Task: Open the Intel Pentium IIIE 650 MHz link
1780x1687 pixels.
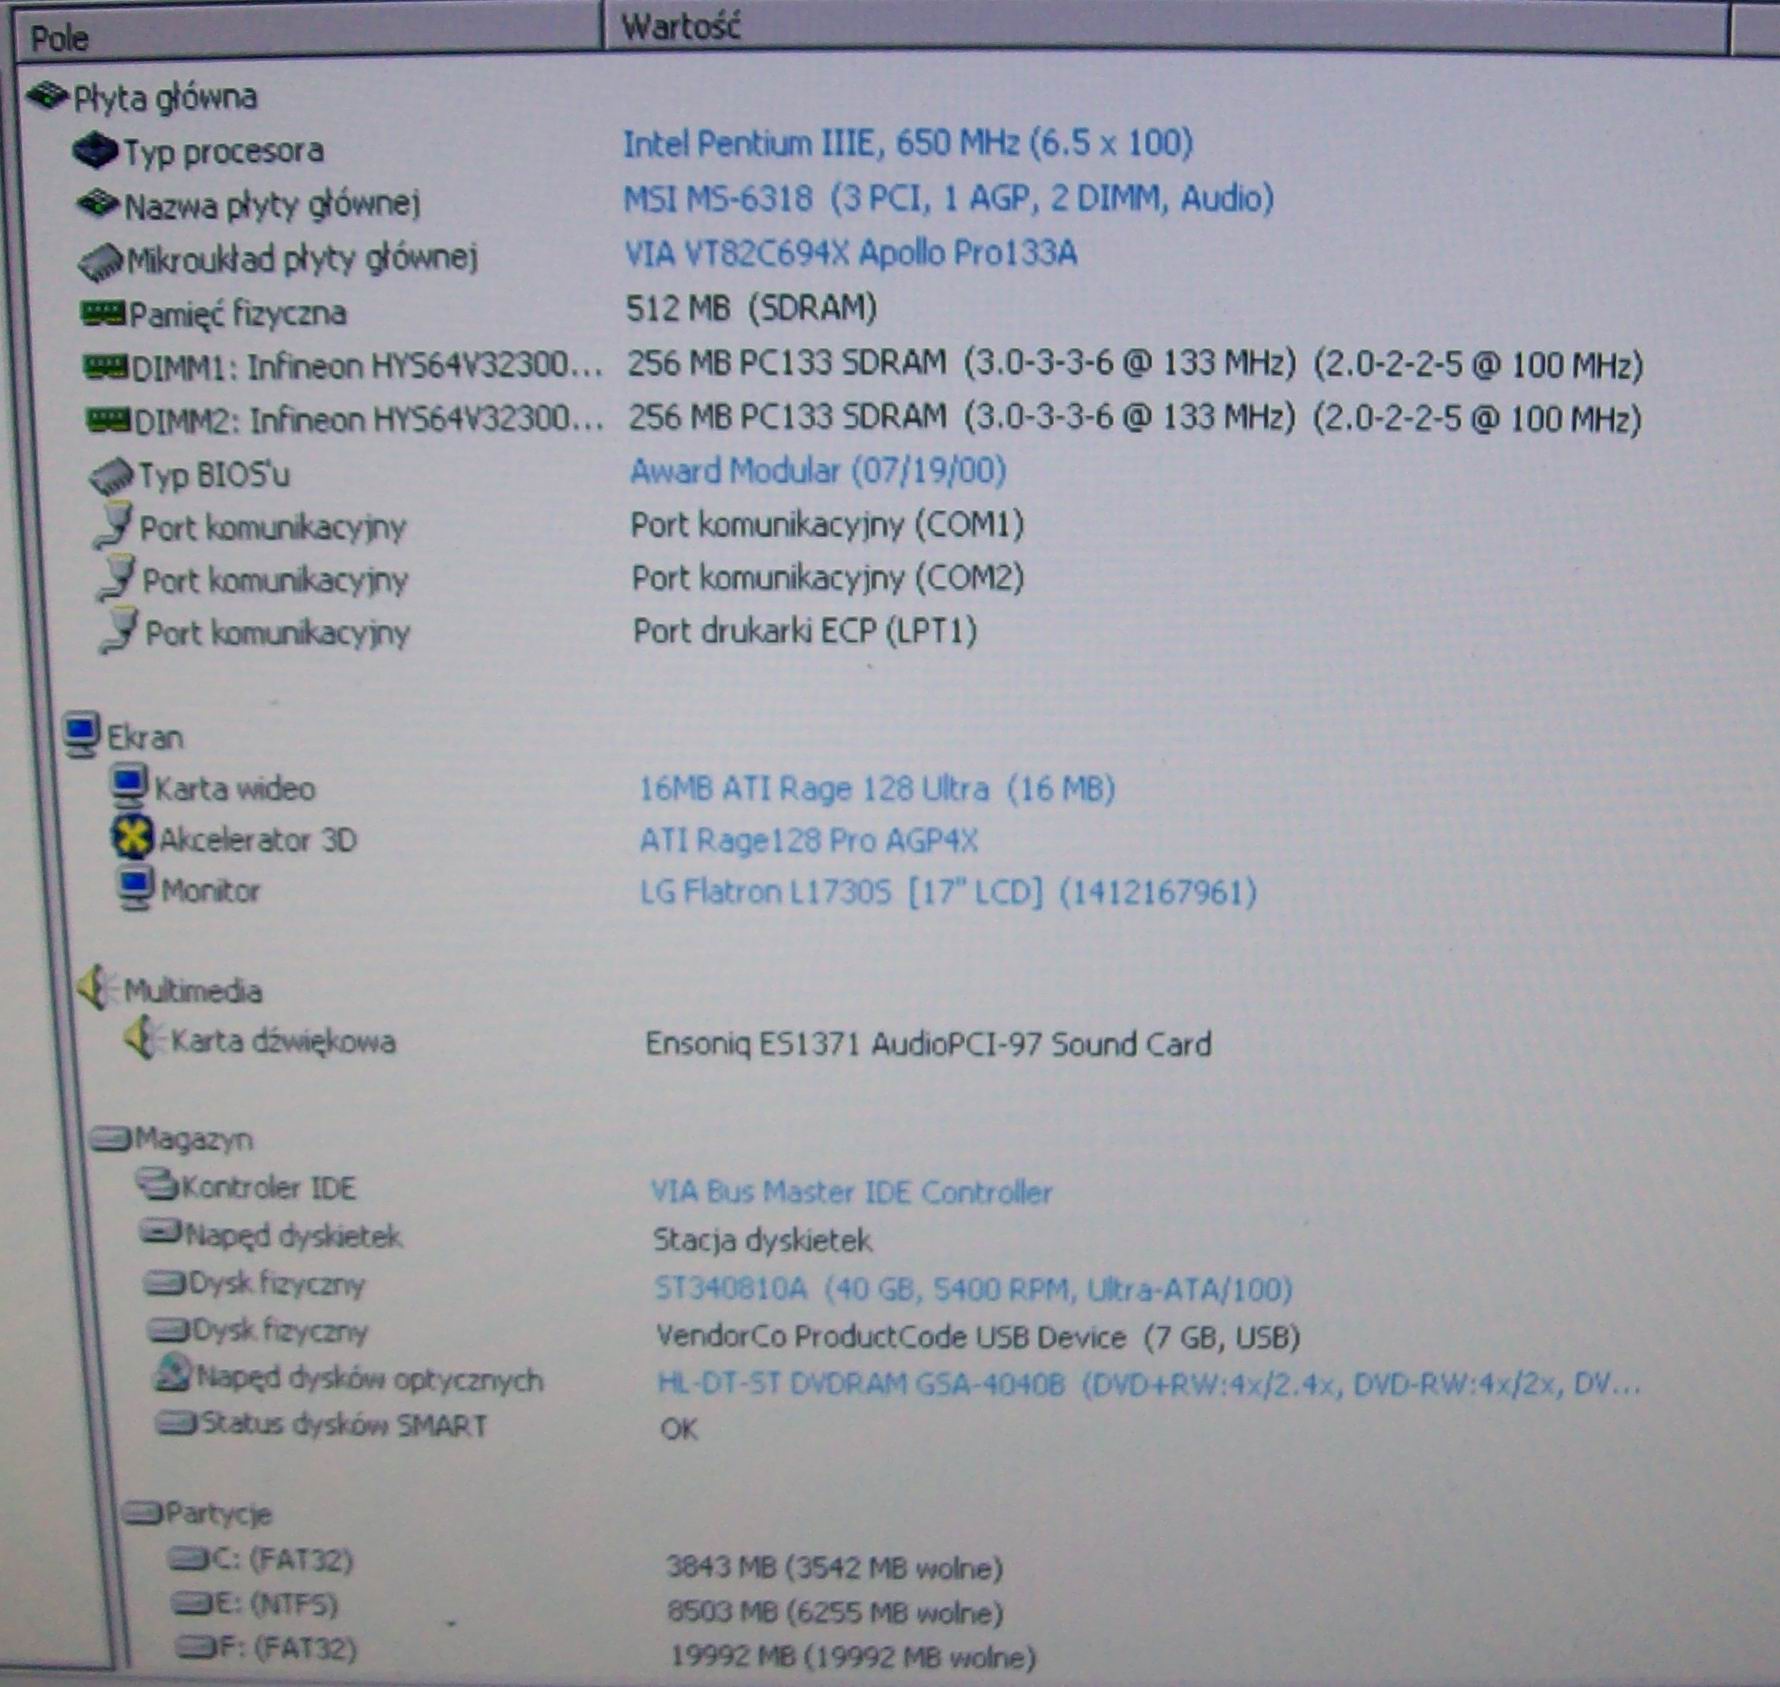Action: 908,144
